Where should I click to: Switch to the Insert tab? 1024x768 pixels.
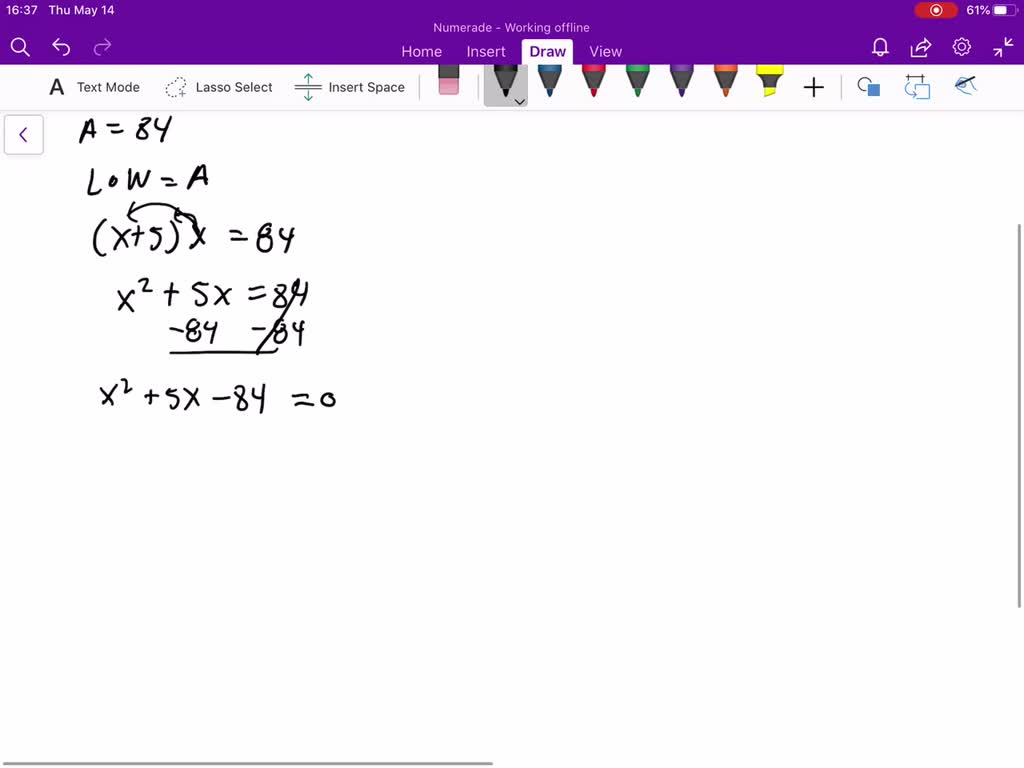pos(486,52)
